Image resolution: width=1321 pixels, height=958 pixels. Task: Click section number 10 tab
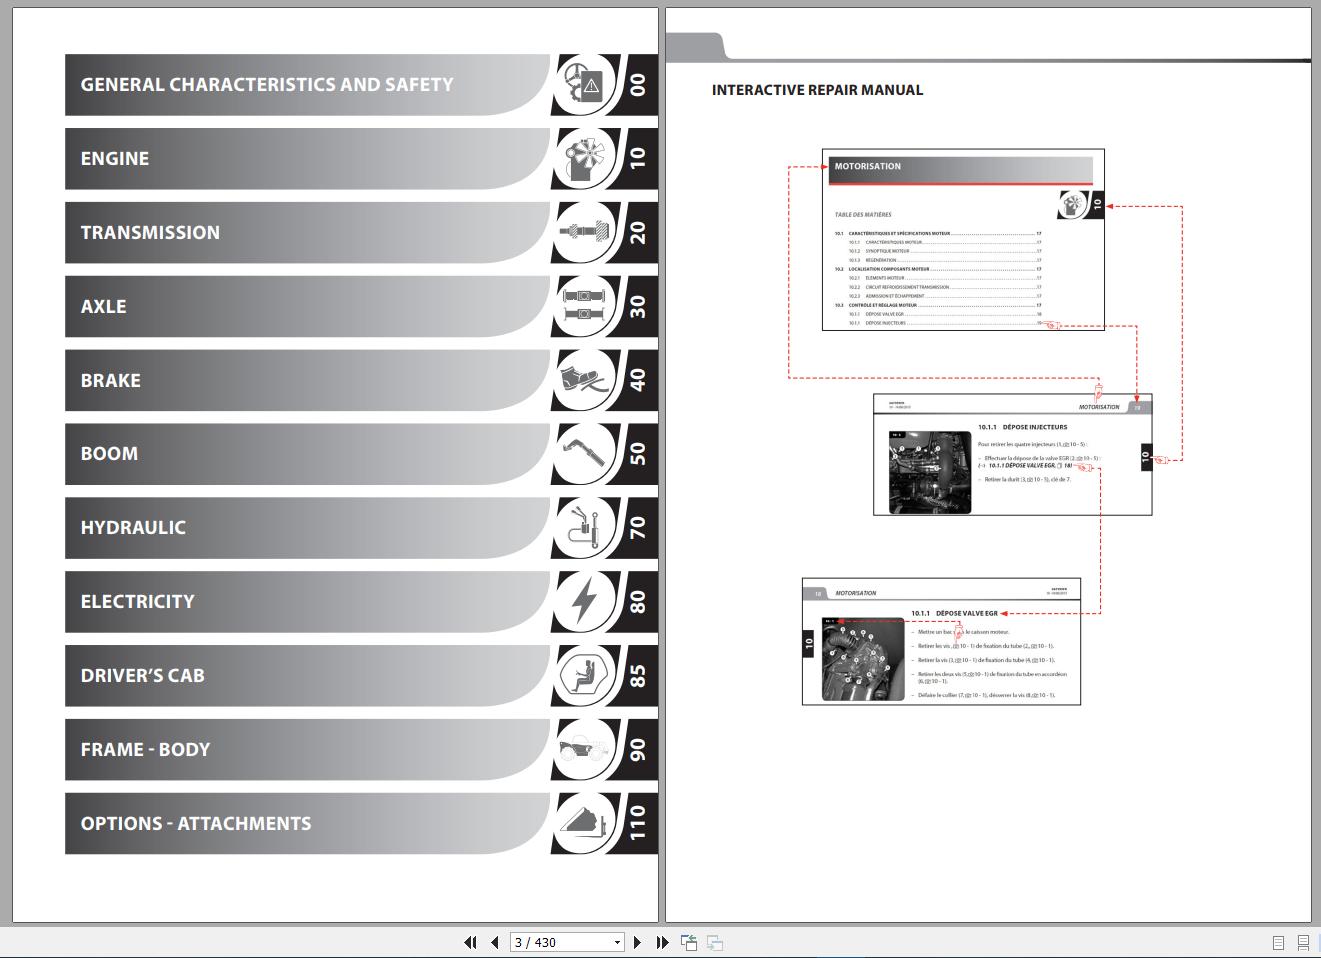(x=638, y=159)
